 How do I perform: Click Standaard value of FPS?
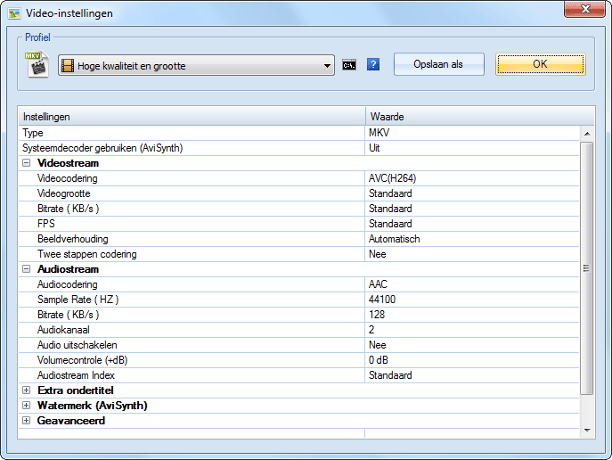(x=390, y=224)
